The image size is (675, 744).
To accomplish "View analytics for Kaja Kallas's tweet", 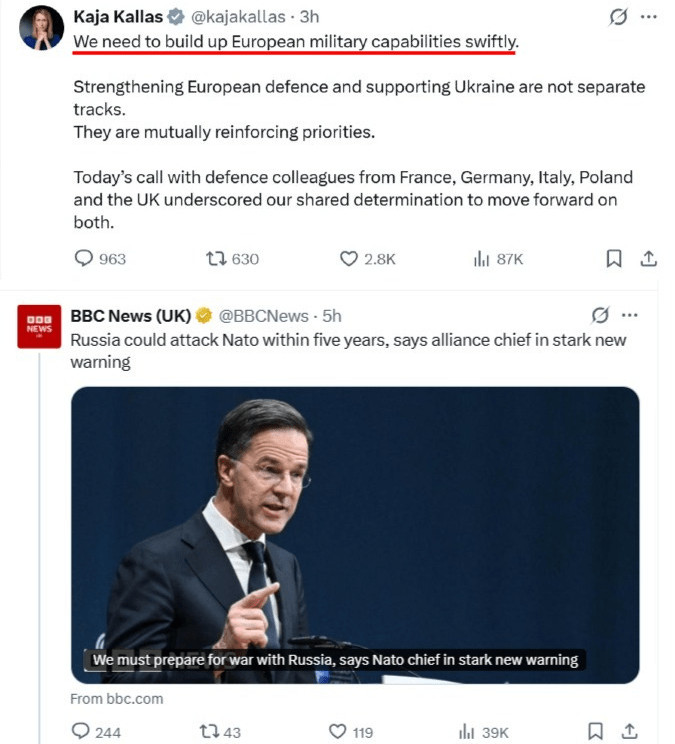I will [480, 258].
